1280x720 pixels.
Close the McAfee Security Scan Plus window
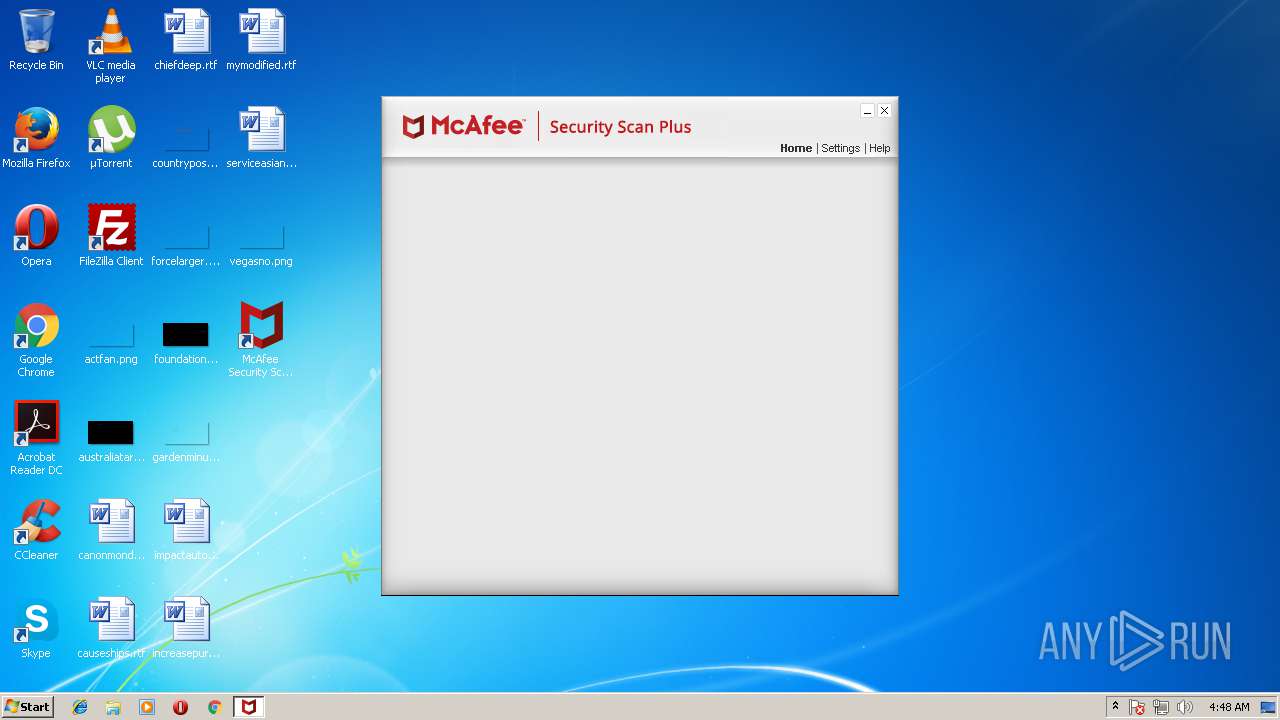click(884, 111)
